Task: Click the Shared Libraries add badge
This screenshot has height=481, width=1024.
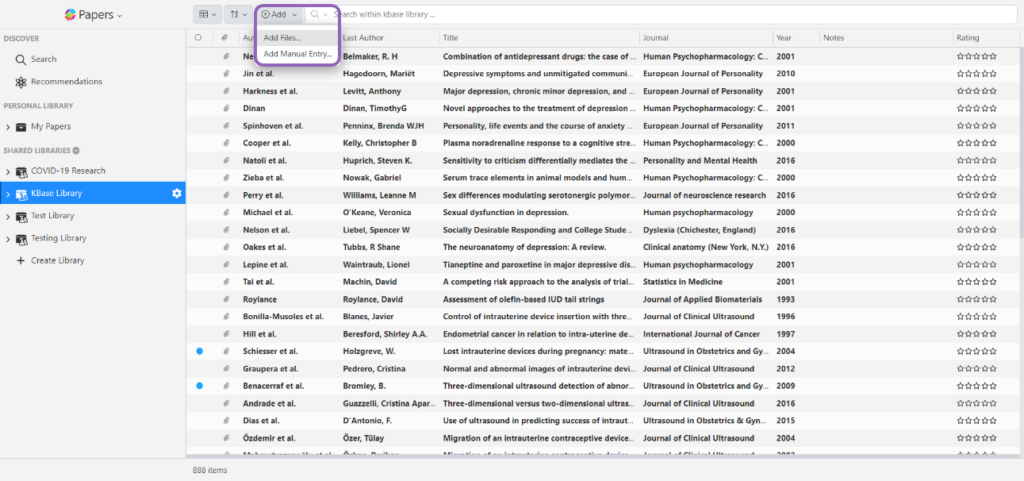Action: [x=76, y=150]
